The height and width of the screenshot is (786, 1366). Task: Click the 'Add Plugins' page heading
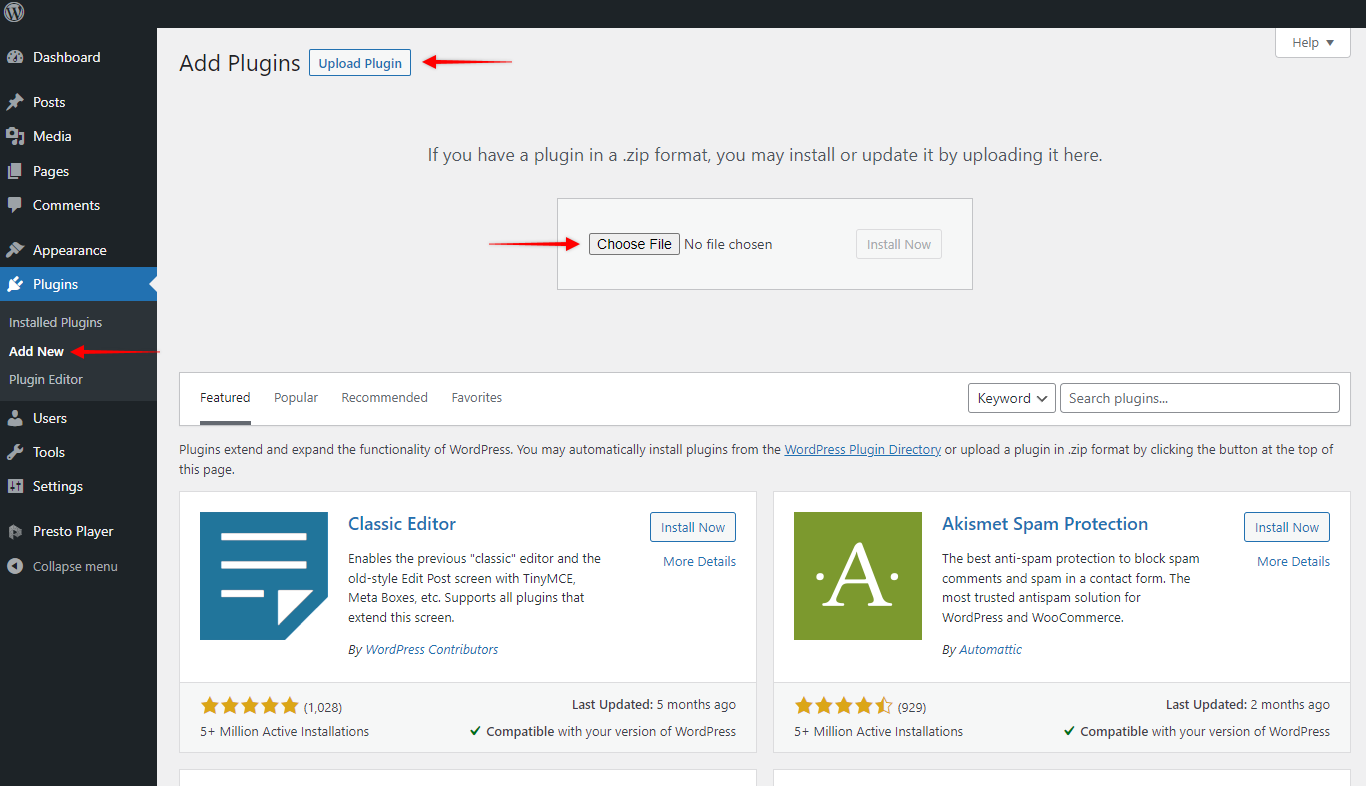click(x=240, y=63)
